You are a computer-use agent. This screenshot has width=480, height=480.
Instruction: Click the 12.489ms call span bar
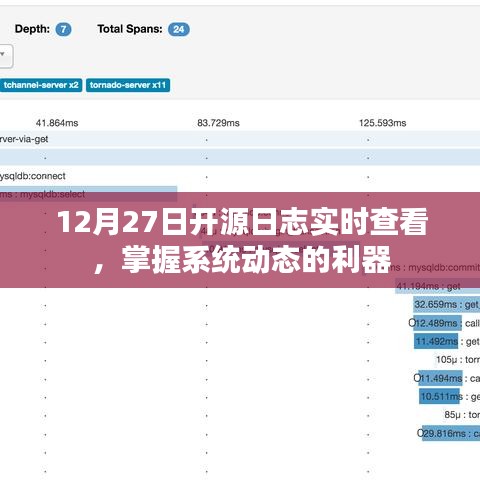437,323
